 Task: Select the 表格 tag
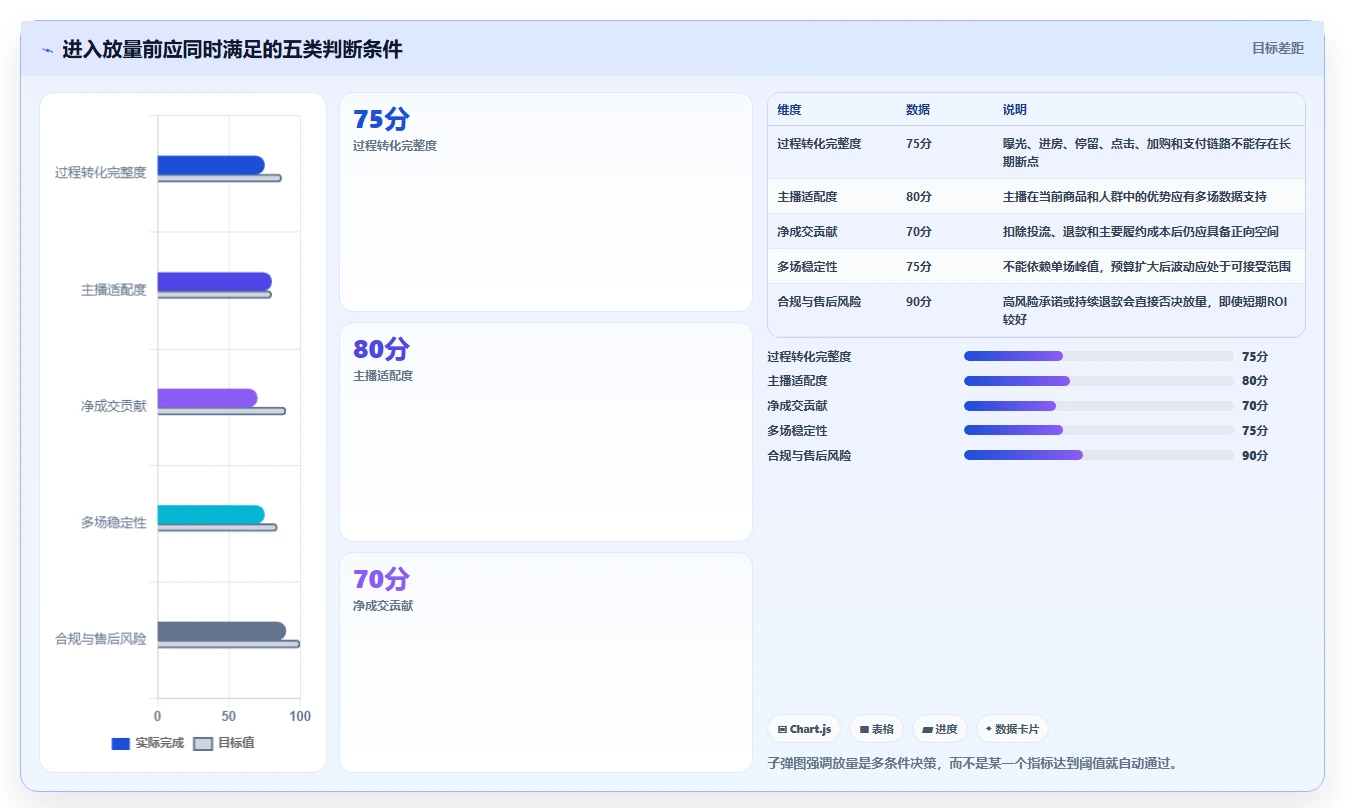tap(876, 729)
